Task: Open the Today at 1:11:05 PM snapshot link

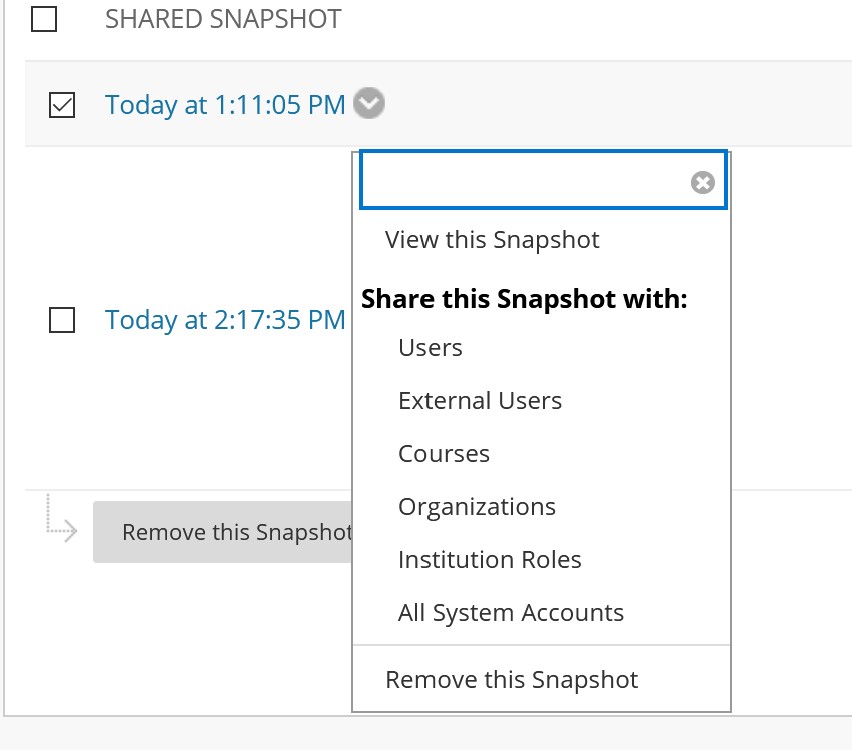Action: point(224,104)
